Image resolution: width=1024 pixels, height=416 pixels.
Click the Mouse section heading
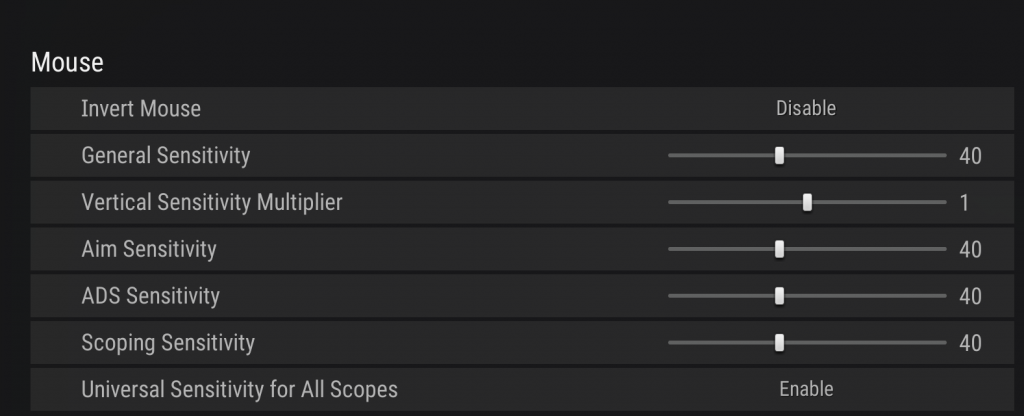pyautogui.click(x=67, y=62)
